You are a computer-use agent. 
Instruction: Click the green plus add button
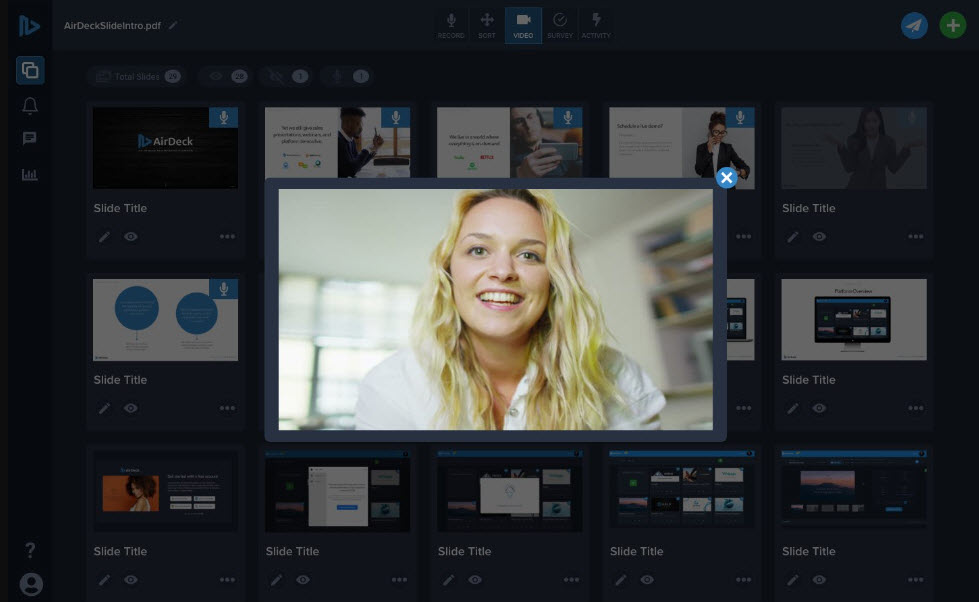(953, 26)
